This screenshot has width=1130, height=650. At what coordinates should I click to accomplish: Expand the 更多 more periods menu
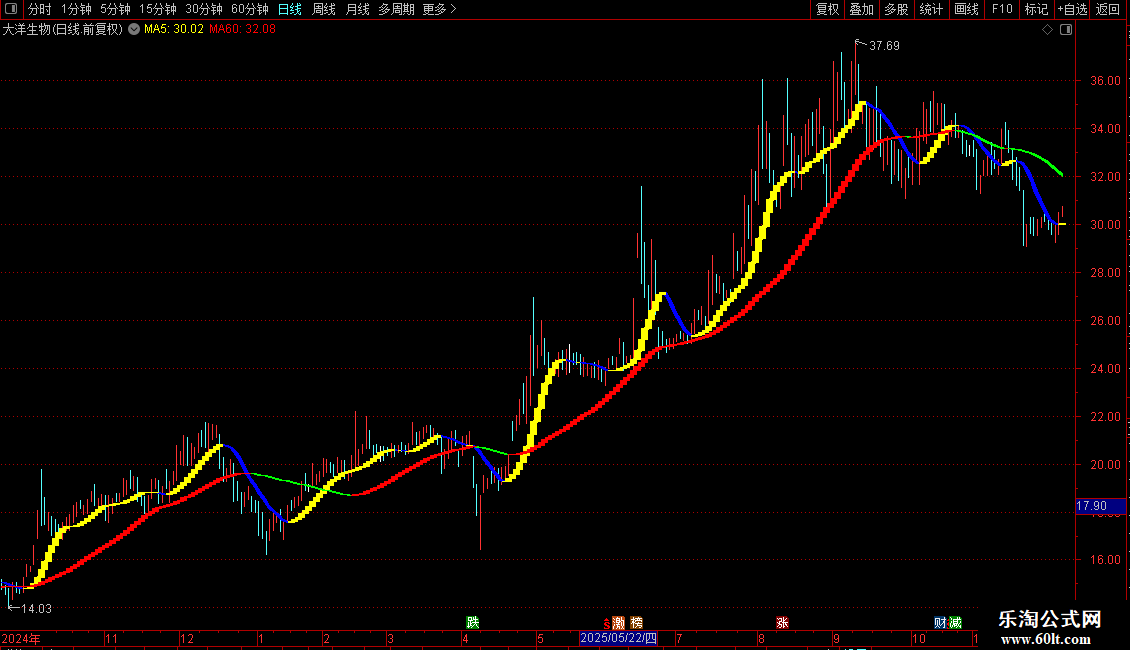tap(439, 9)
